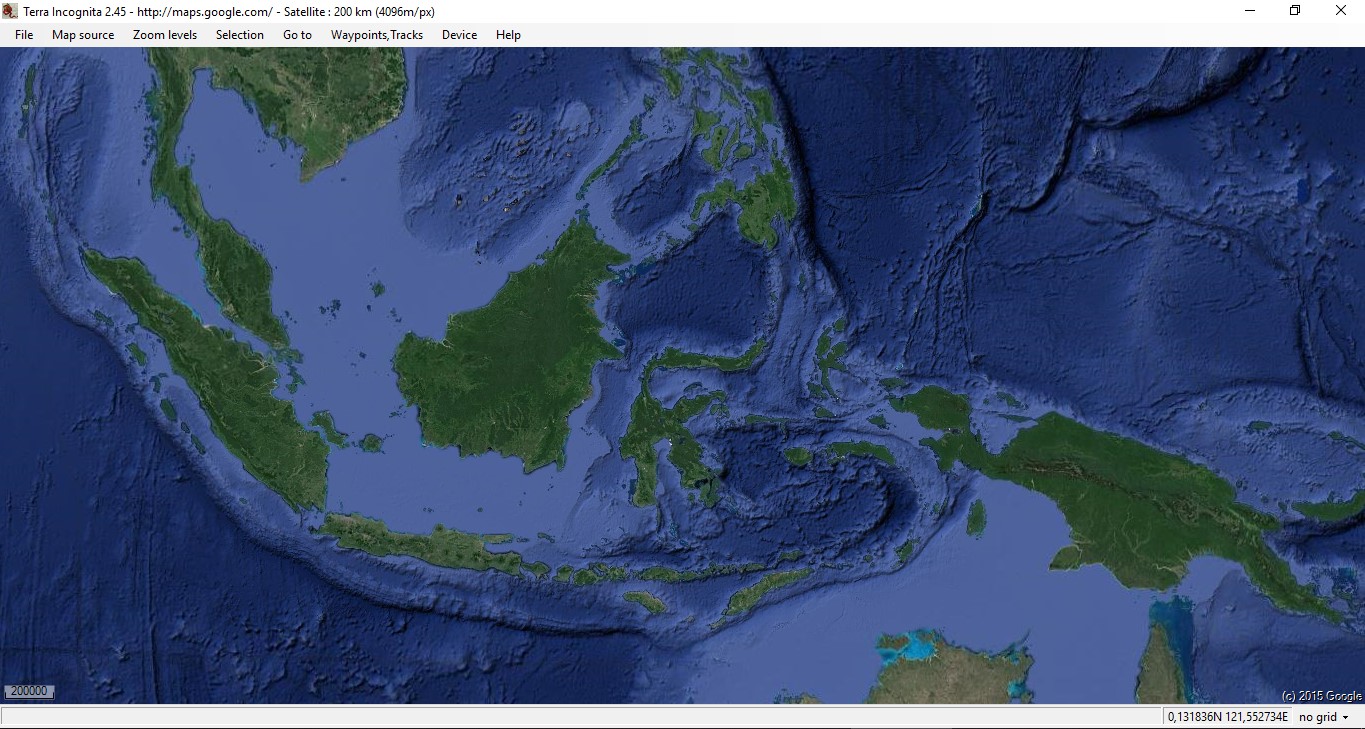Restore down the application window
The image size is (1365, 729).
(1295, 11)
